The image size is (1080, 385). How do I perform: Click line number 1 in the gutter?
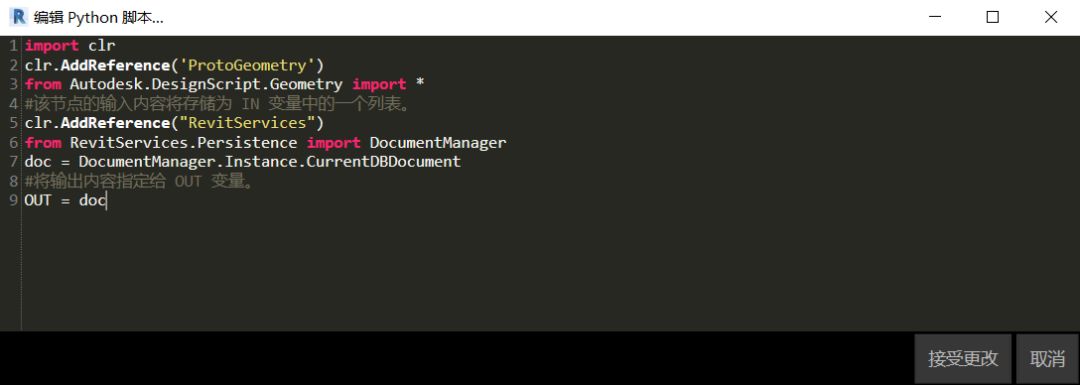pyautogui.click(x=13, y=46)
